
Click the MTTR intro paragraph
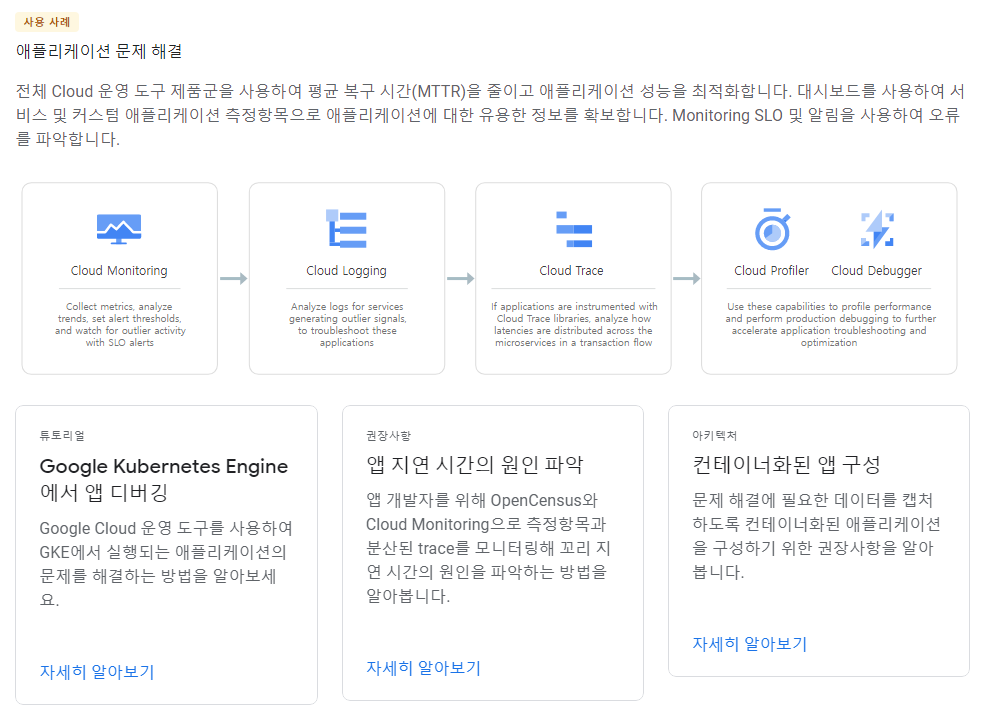(x=490, y=115)
